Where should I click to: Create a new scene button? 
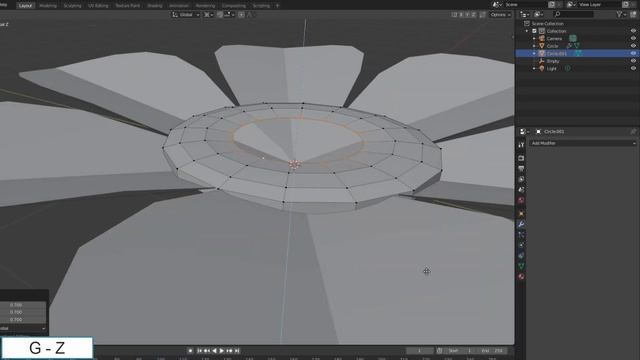click(x=551, y=4)
